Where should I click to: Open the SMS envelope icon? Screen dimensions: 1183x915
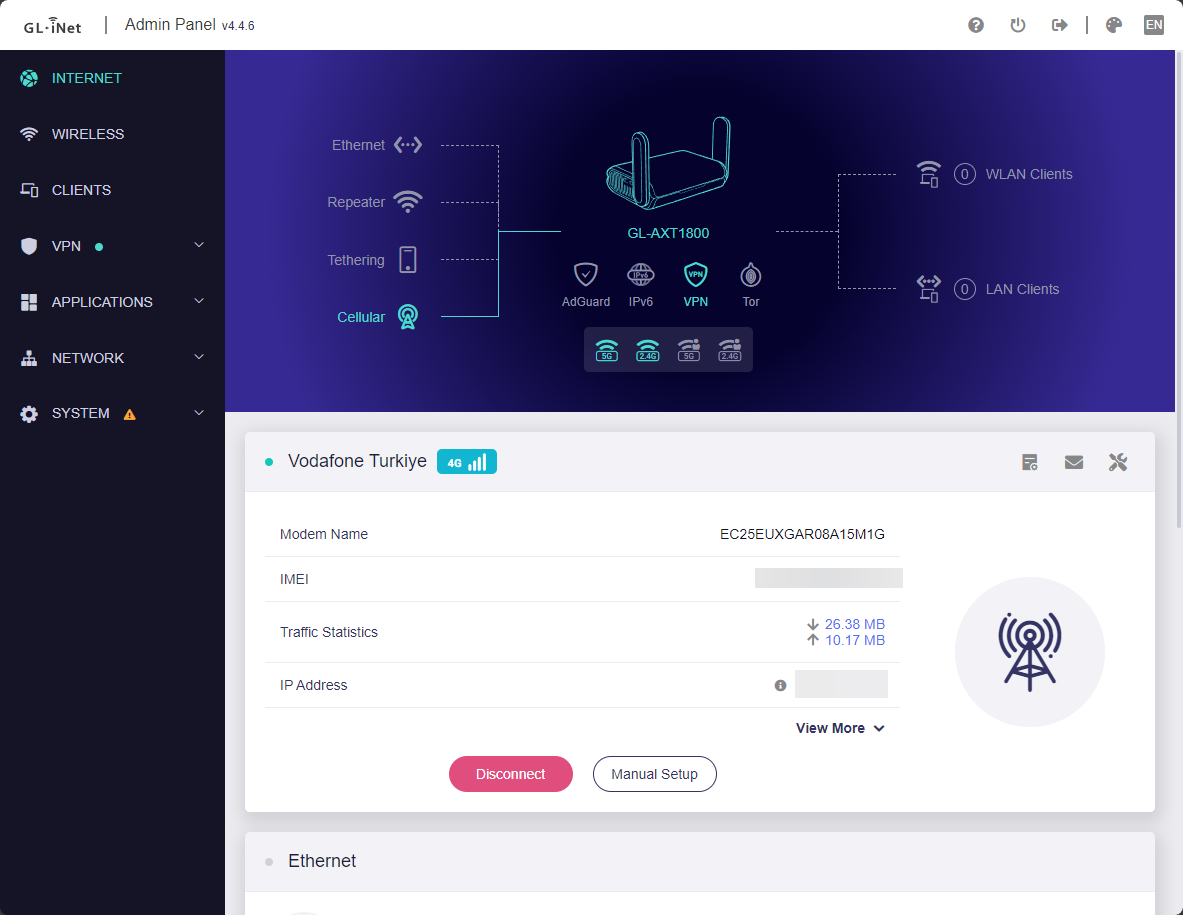[1074, 462]
